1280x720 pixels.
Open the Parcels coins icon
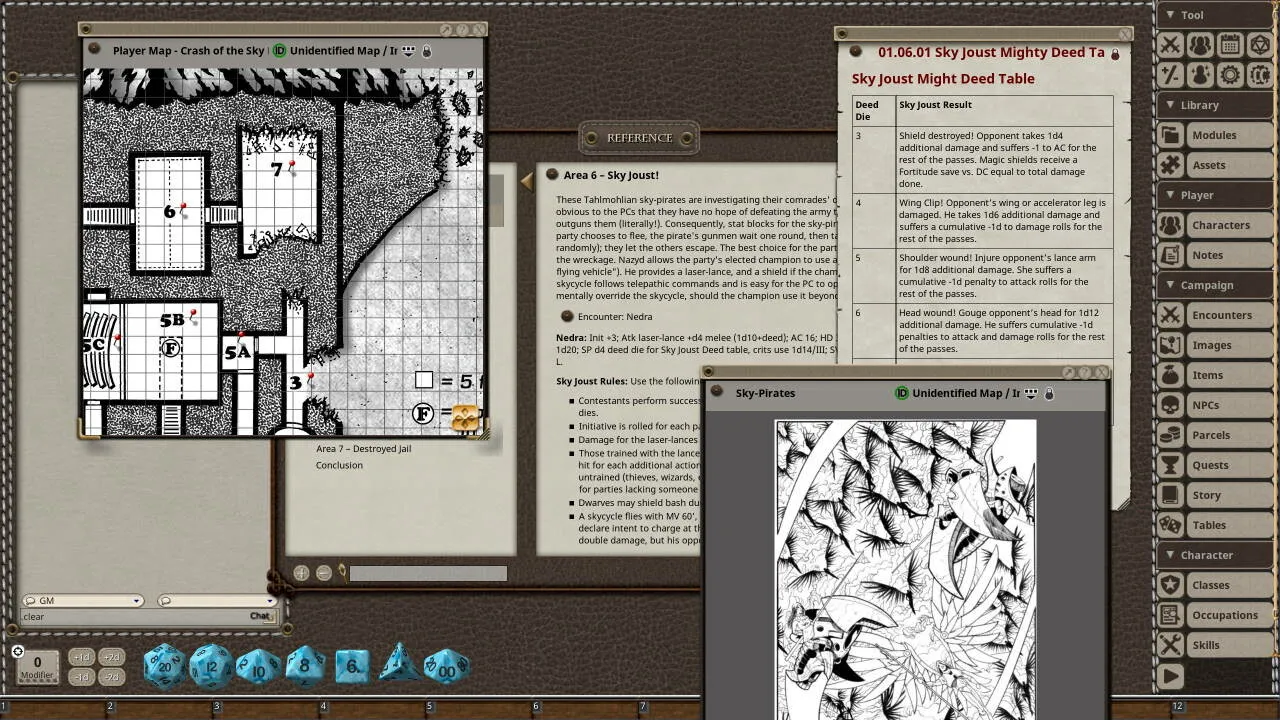pyautogui.click(x=1170, y=435)
